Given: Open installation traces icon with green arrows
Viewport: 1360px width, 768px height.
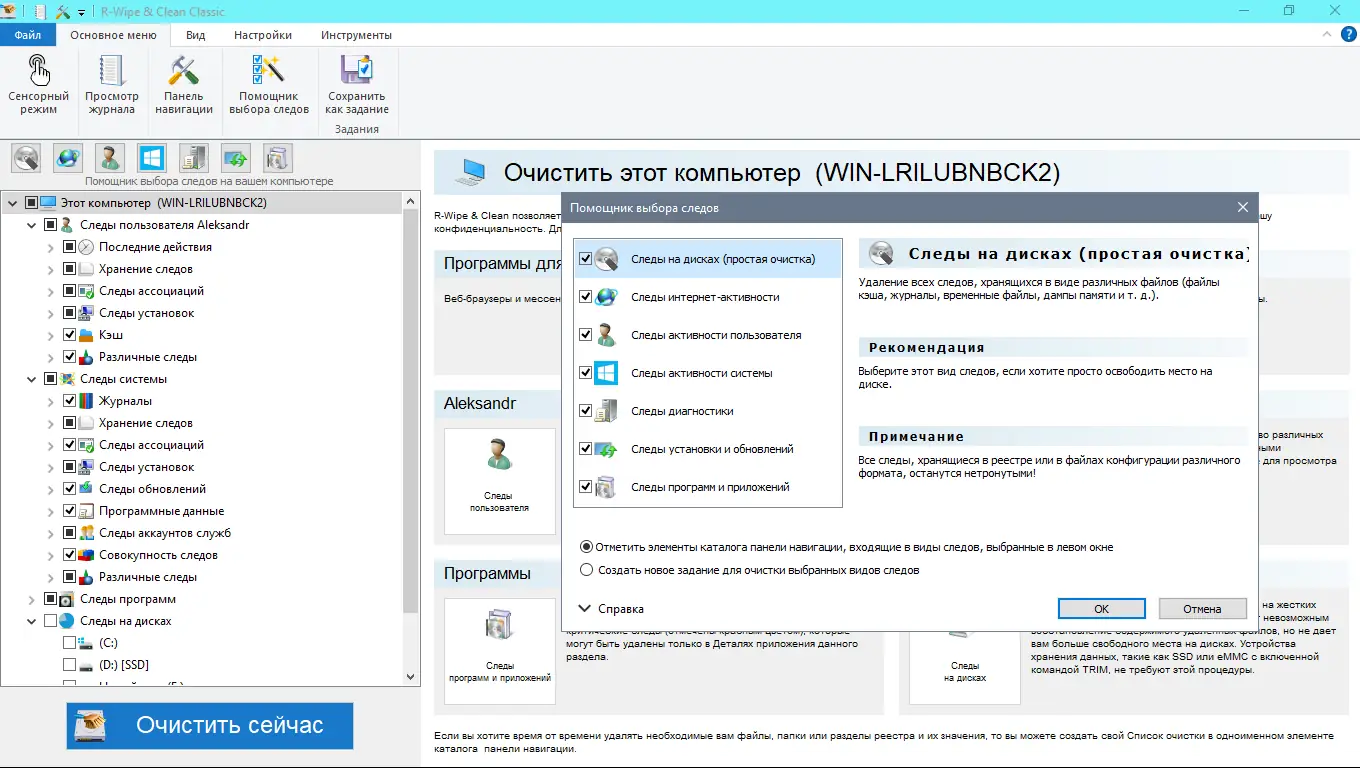Looking at the screenshot, I should click(x=235, y=157).
